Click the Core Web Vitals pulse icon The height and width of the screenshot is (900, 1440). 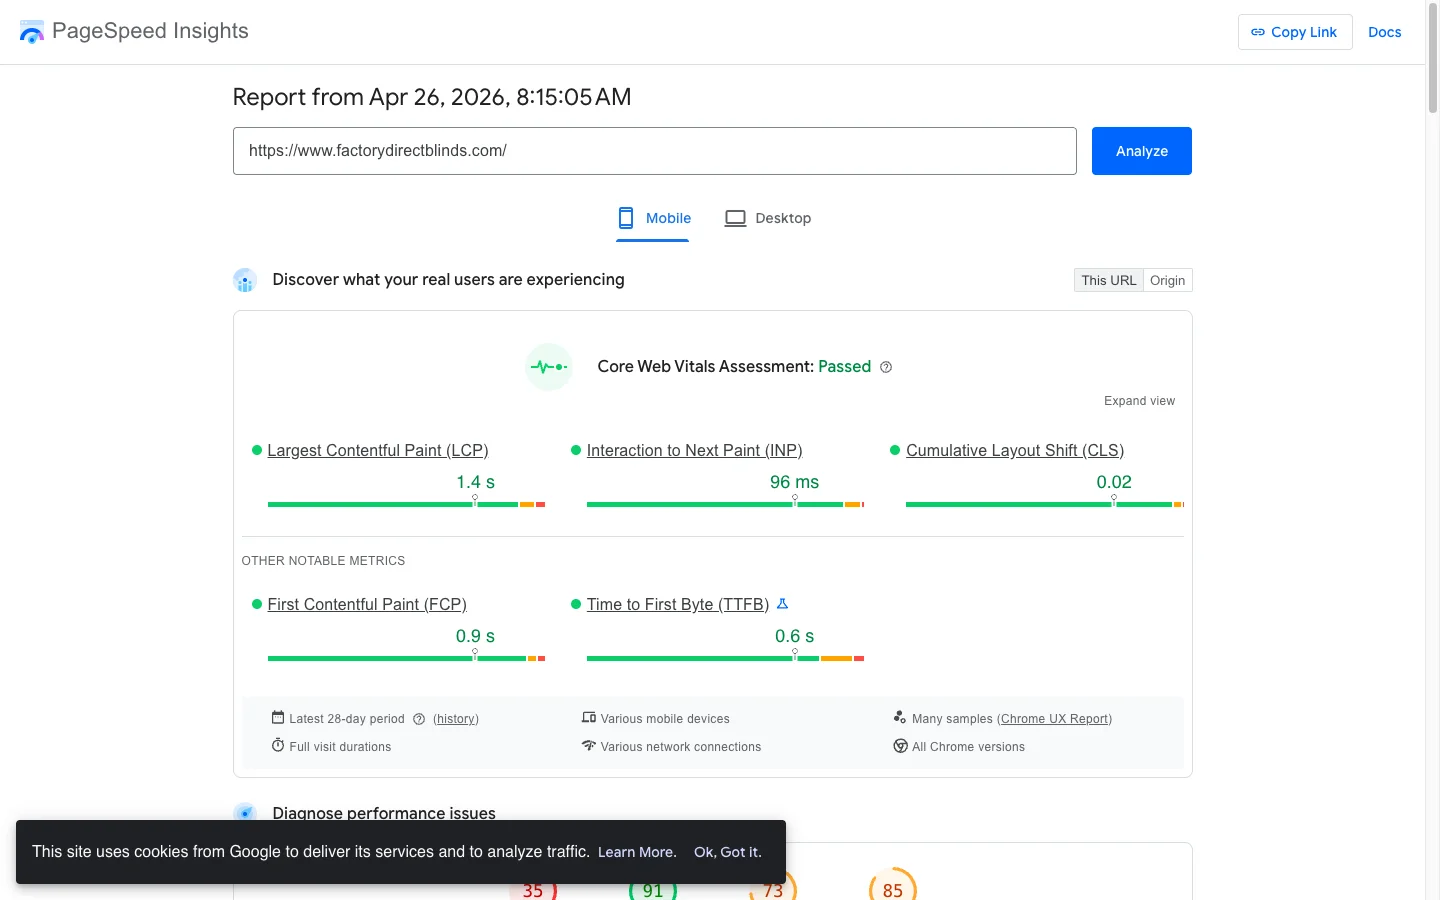click(549, 367)
